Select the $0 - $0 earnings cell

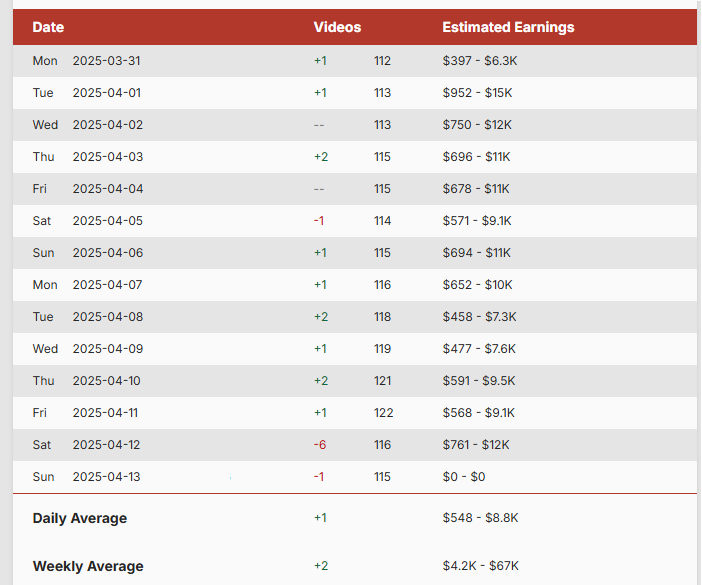point(464,477)
